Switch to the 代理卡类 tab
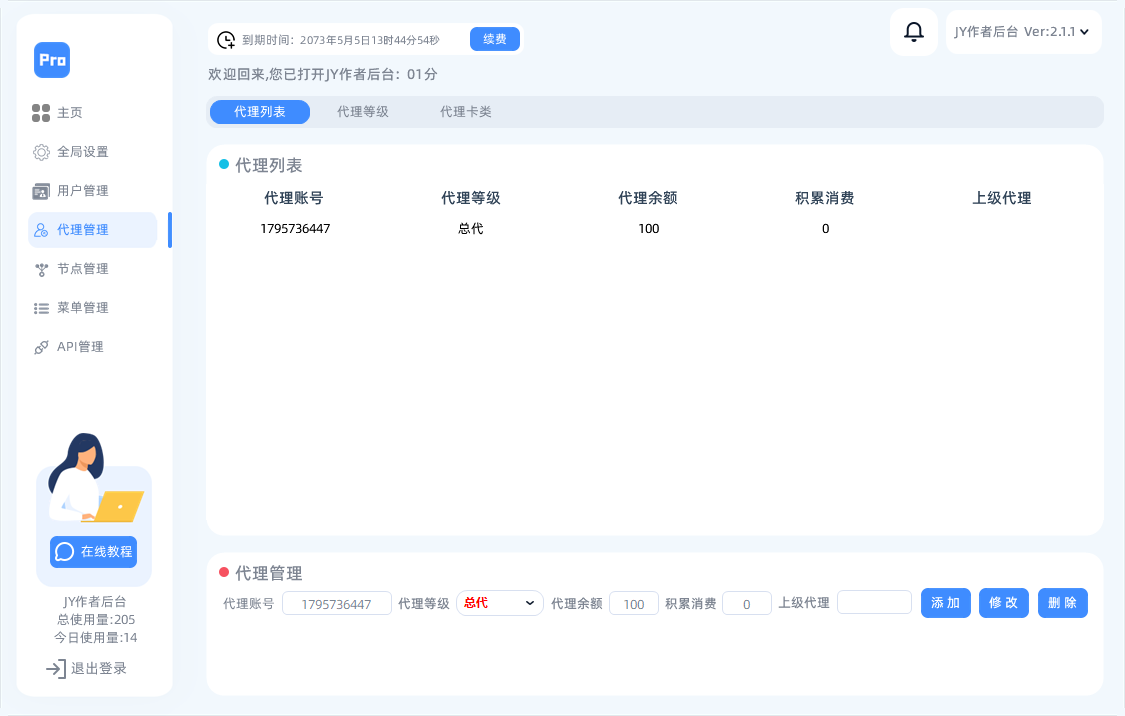1125x716 pixels. 463,112
